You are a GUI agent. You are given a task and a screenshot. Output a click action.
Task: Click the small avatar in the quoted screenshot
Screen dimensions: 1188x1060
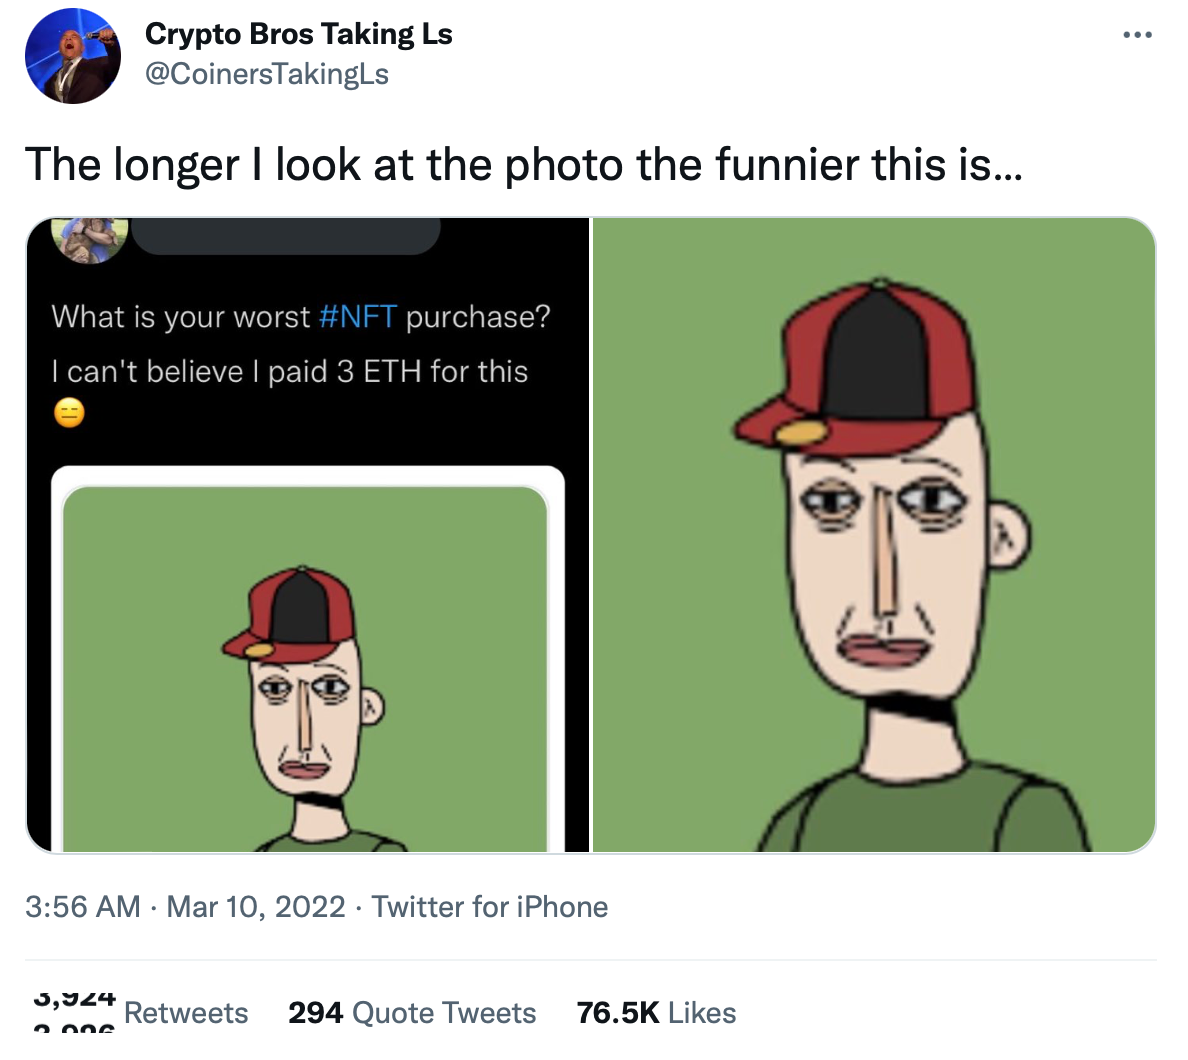point(89,239)
